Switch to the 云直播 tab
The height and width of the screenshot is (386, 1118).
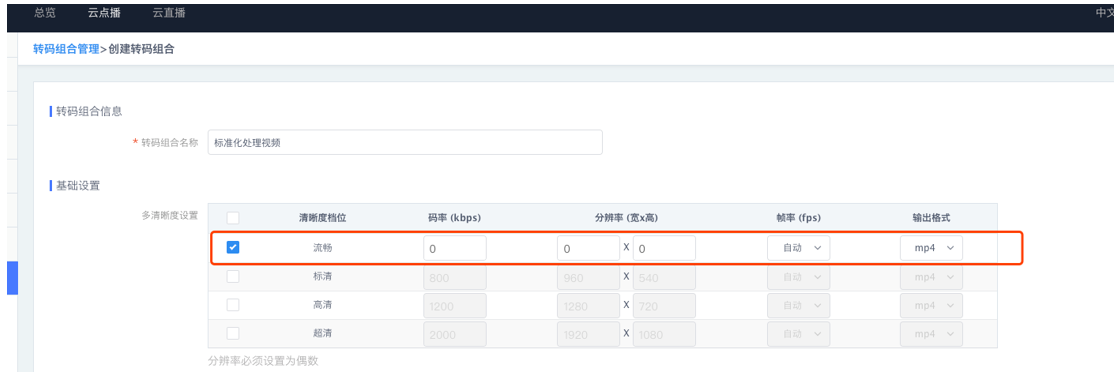169,13
